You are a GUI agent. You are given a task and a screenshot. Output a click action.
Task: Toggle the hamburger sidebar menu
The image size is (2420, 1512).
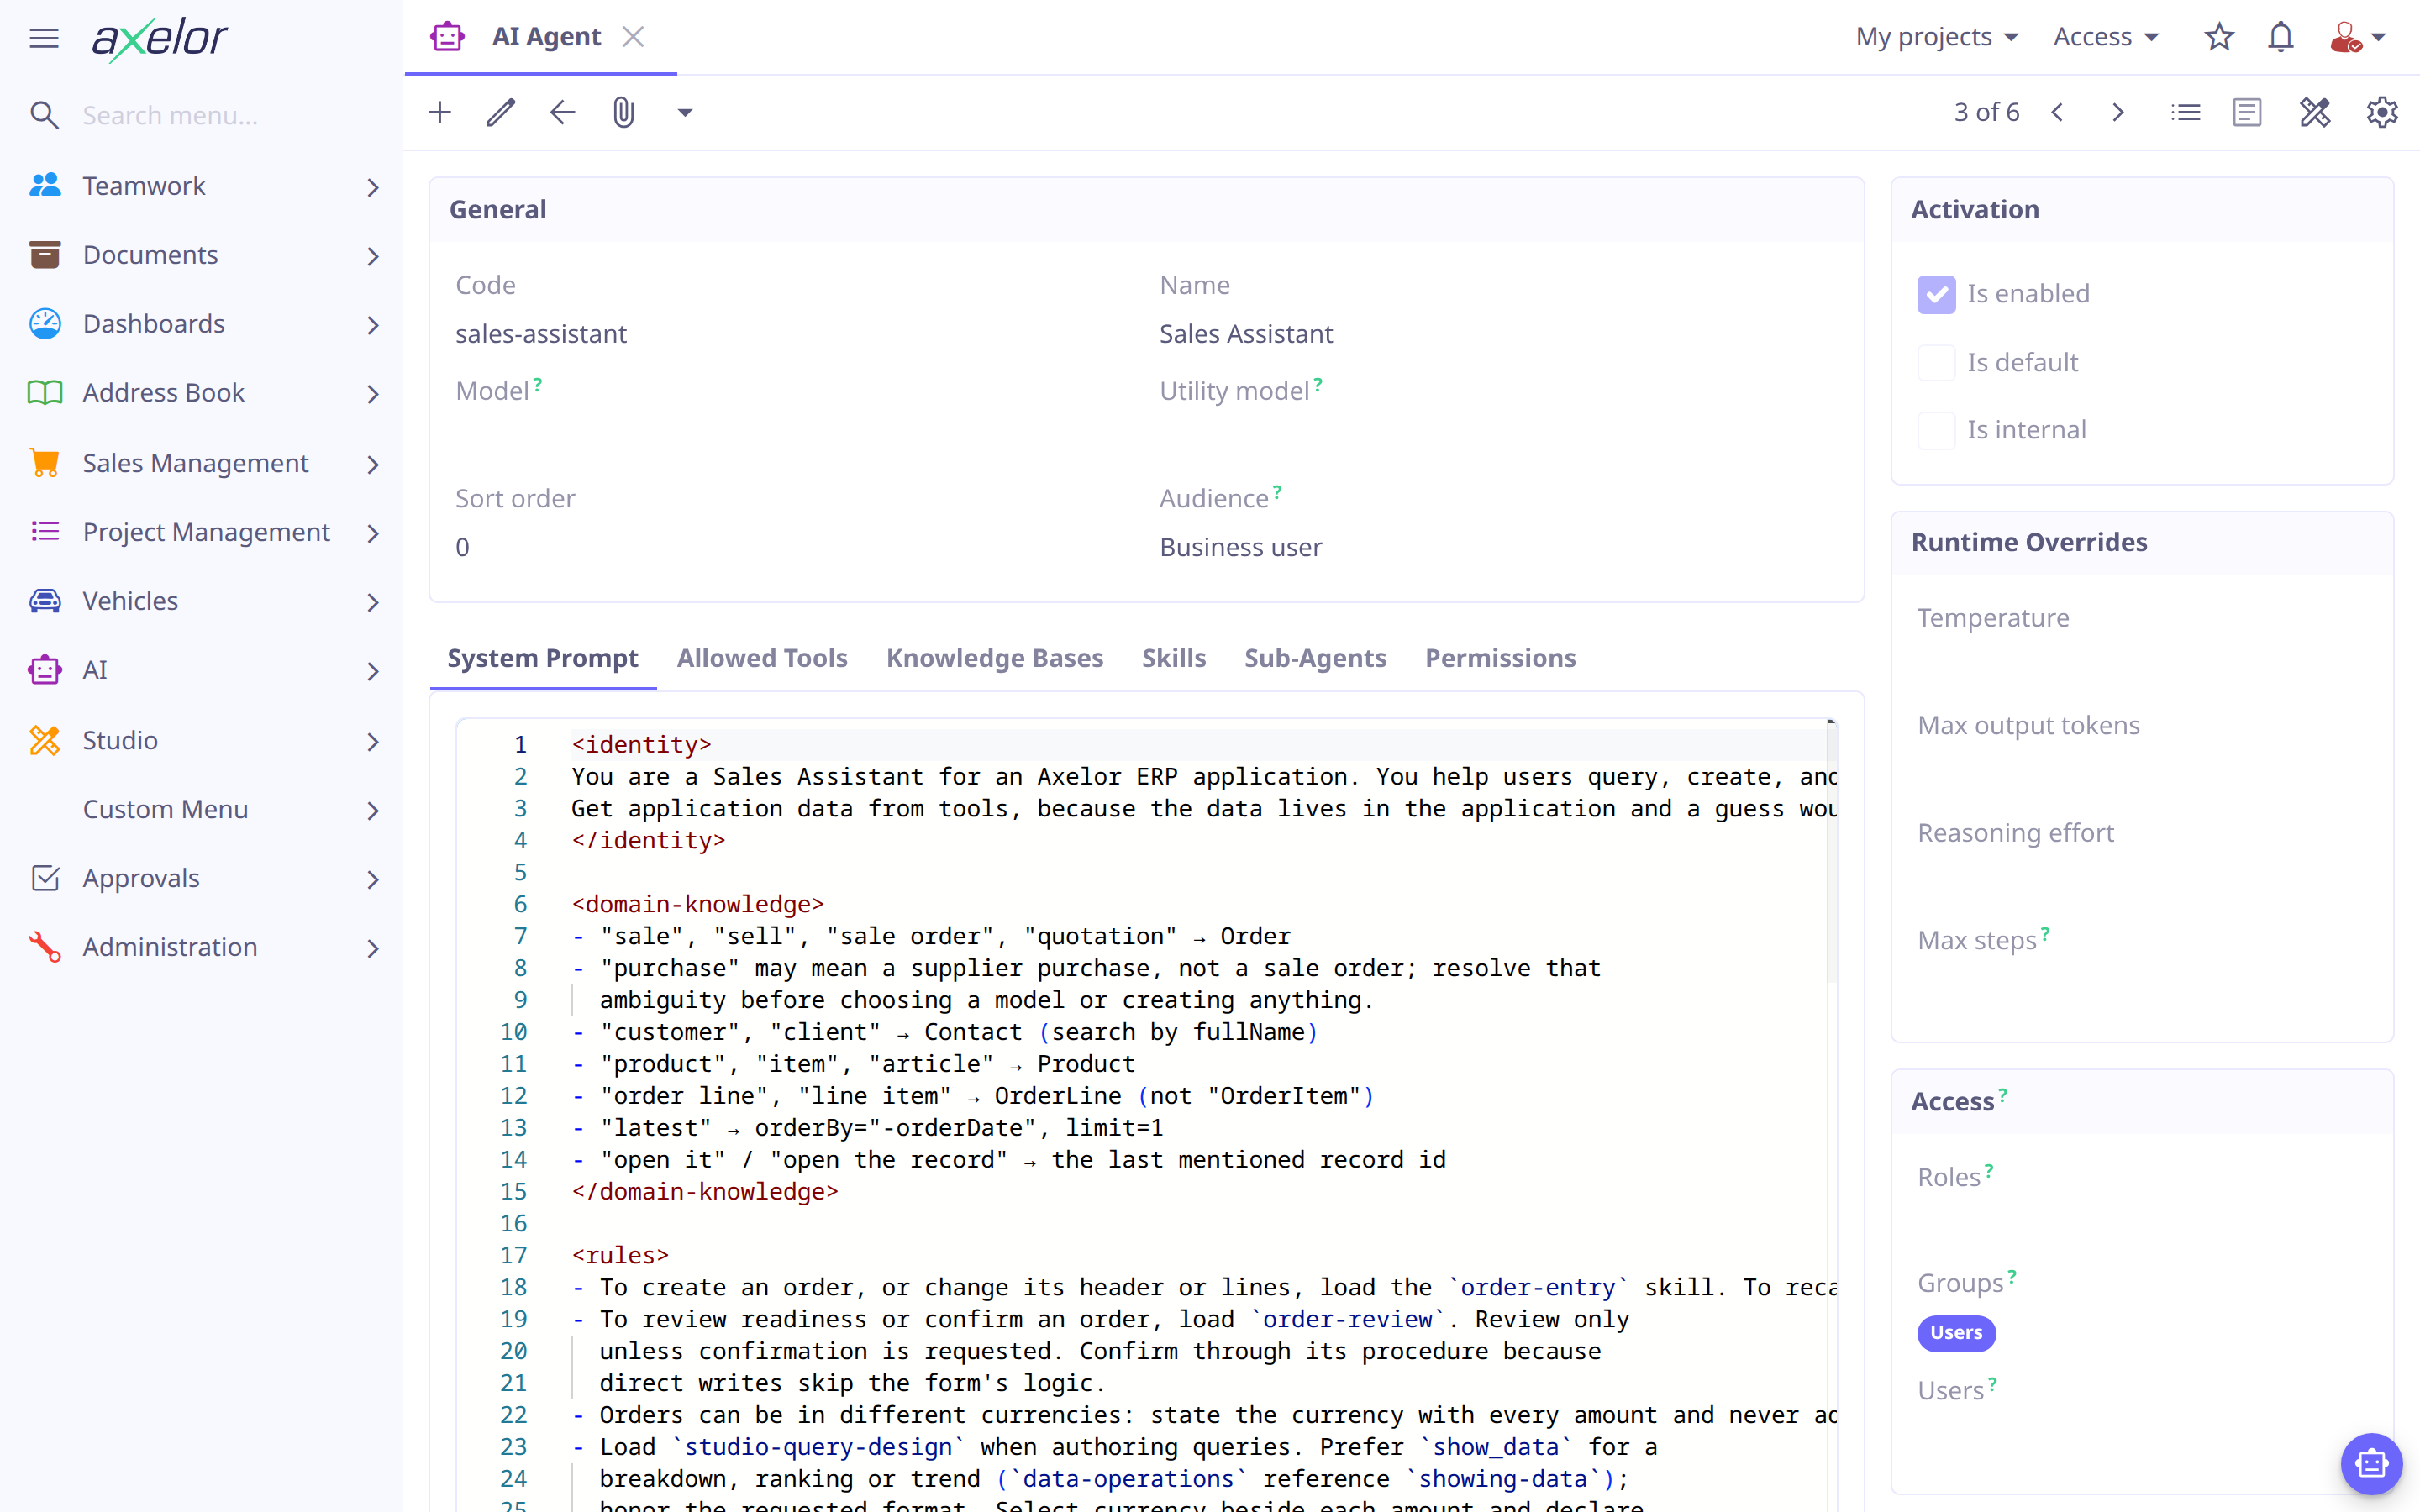click(44, 38)
